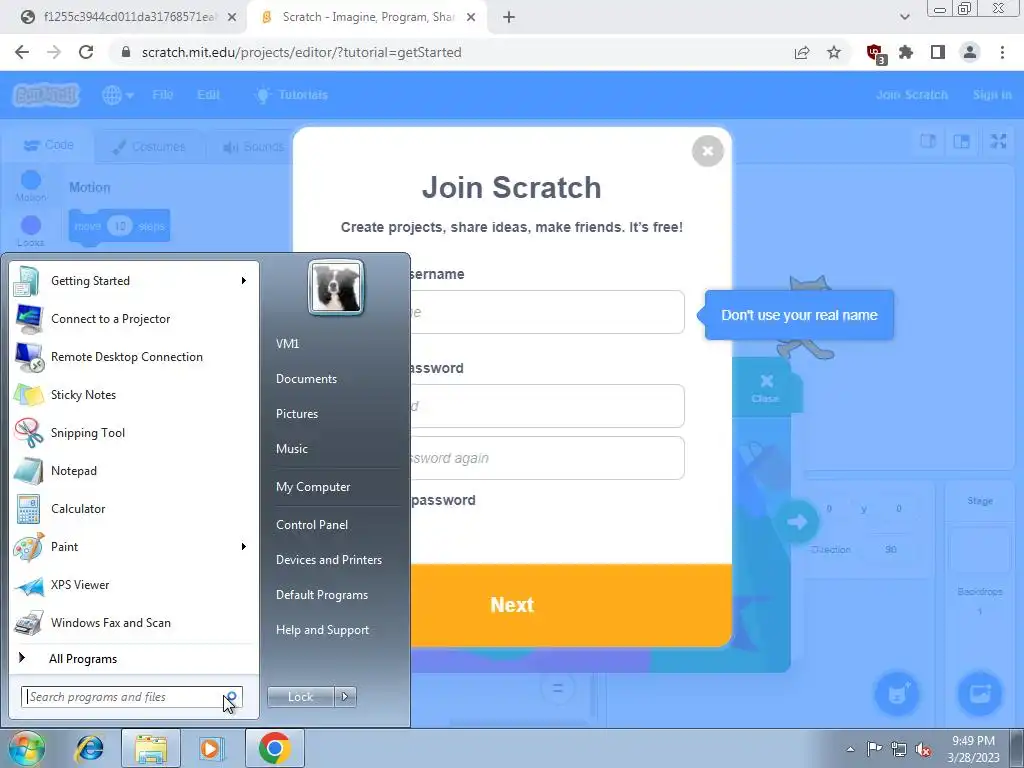Viewport: 1024px width, 768px height.
Task: Click the password input field
Action: [x=547, y=406]
